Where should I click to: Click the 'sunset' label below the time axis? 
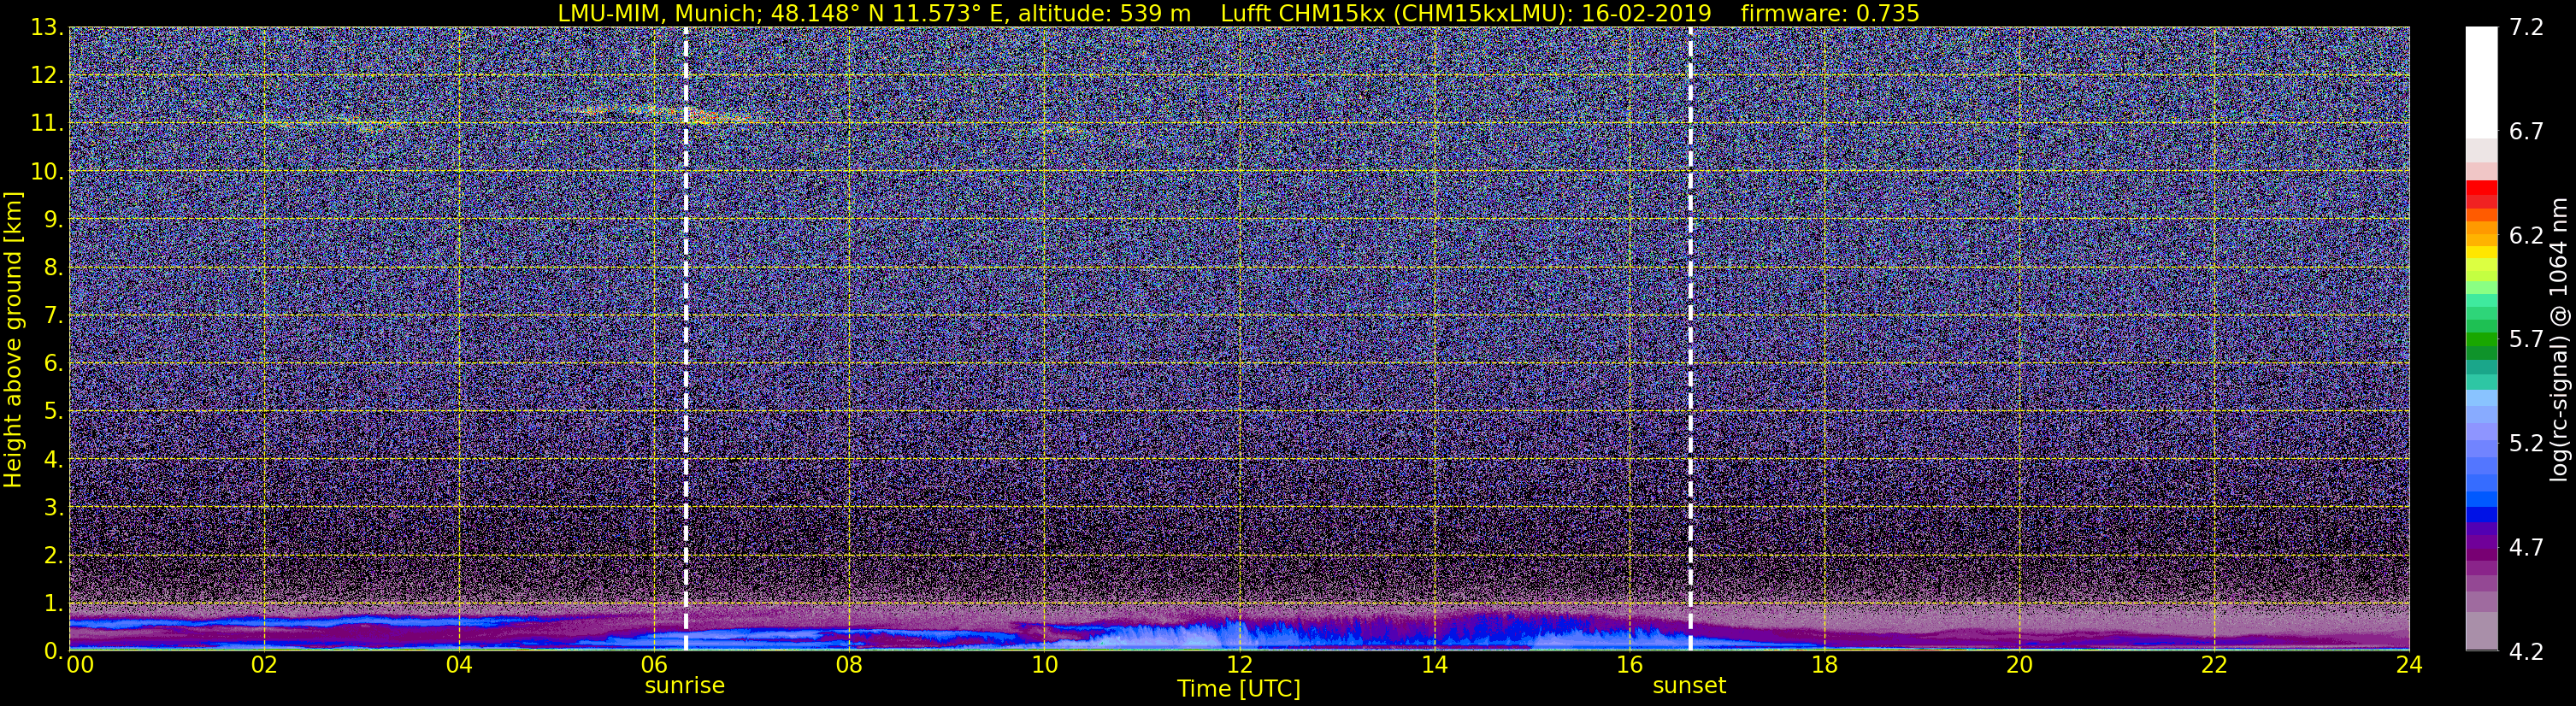(x=1689, y=686)
